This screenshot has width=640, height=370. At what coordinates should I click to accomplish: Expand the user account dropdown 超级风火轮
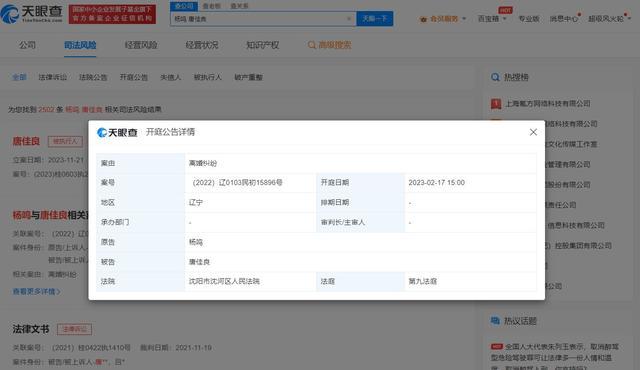point(609,19)
